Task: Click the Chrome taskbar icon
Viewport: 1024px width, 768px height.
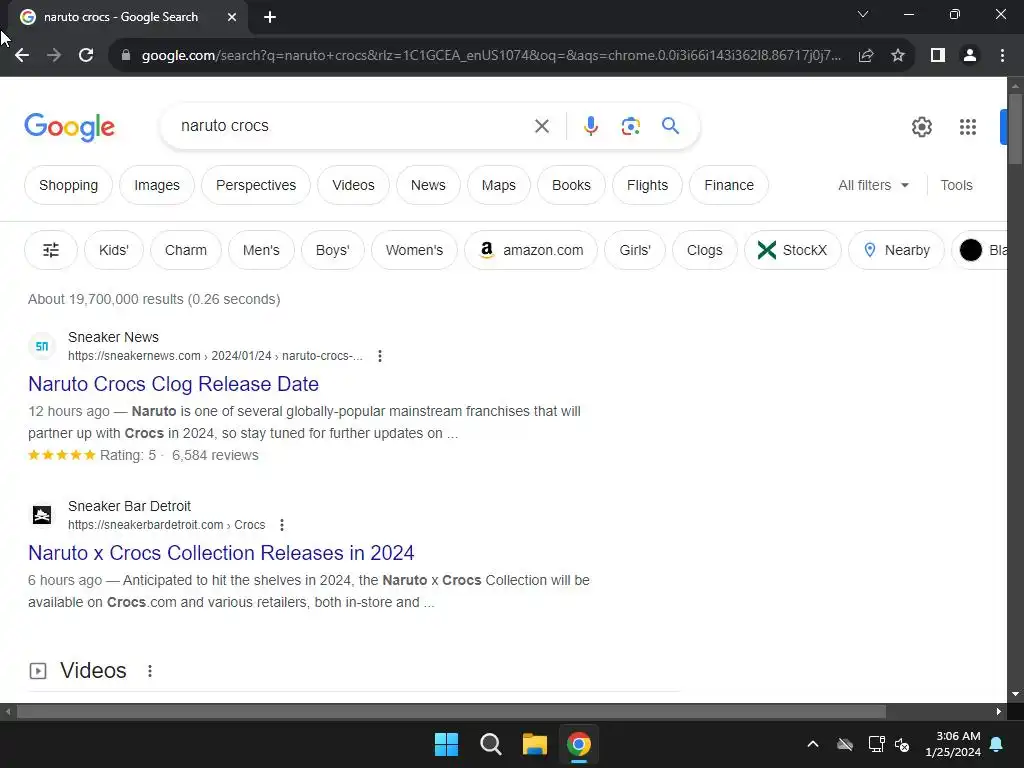Action: 579,744
